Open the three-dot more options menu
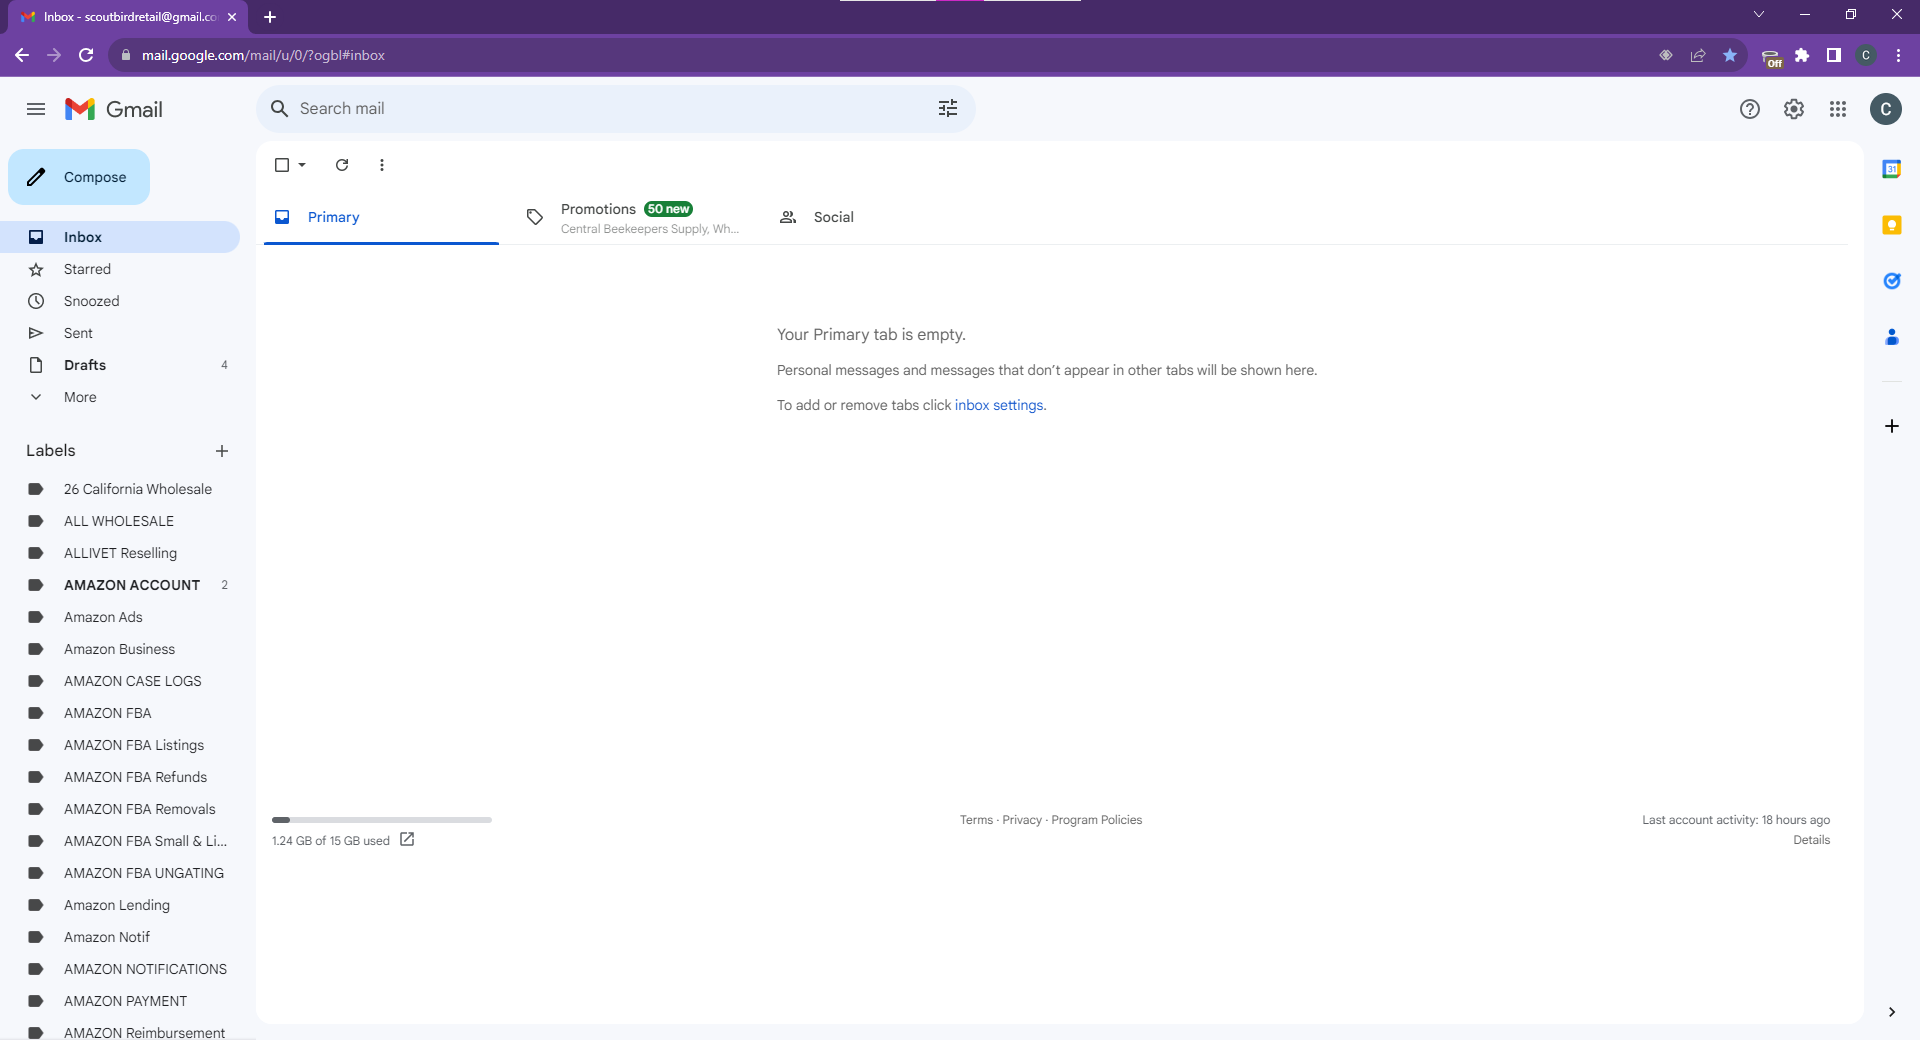The image size is (1920, 1040). [382, 165]
